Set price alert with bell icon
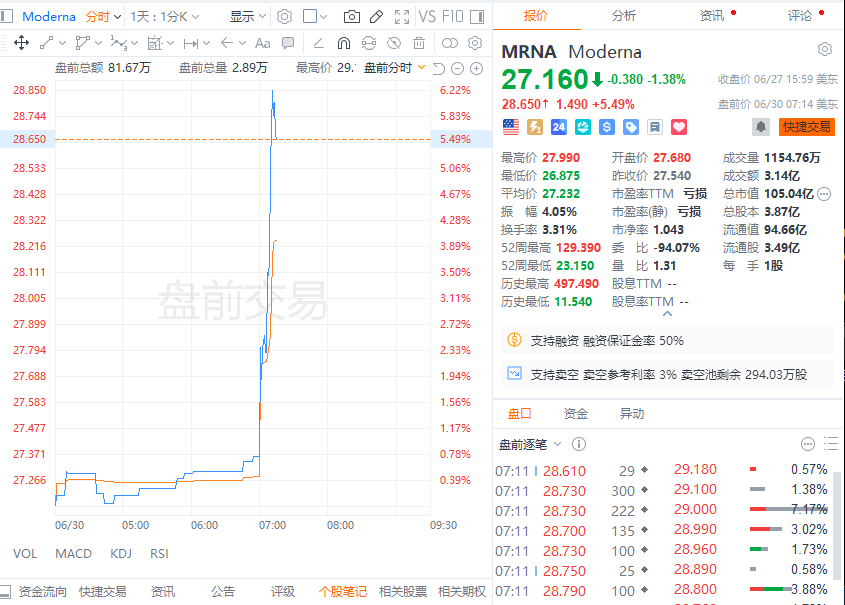Image resolution: width=845 pixels, height=605 pixels. click(760, 127)
